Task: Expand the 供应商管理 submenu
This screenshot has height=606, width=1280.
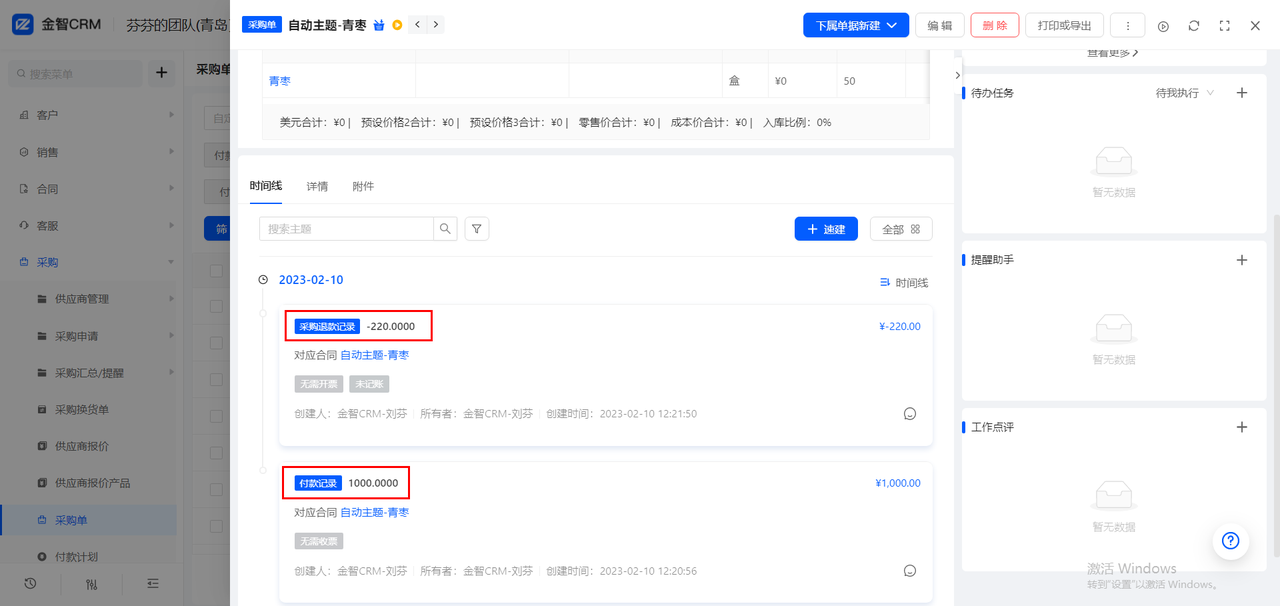Action: pyautogui.click(x=92, y=299)
